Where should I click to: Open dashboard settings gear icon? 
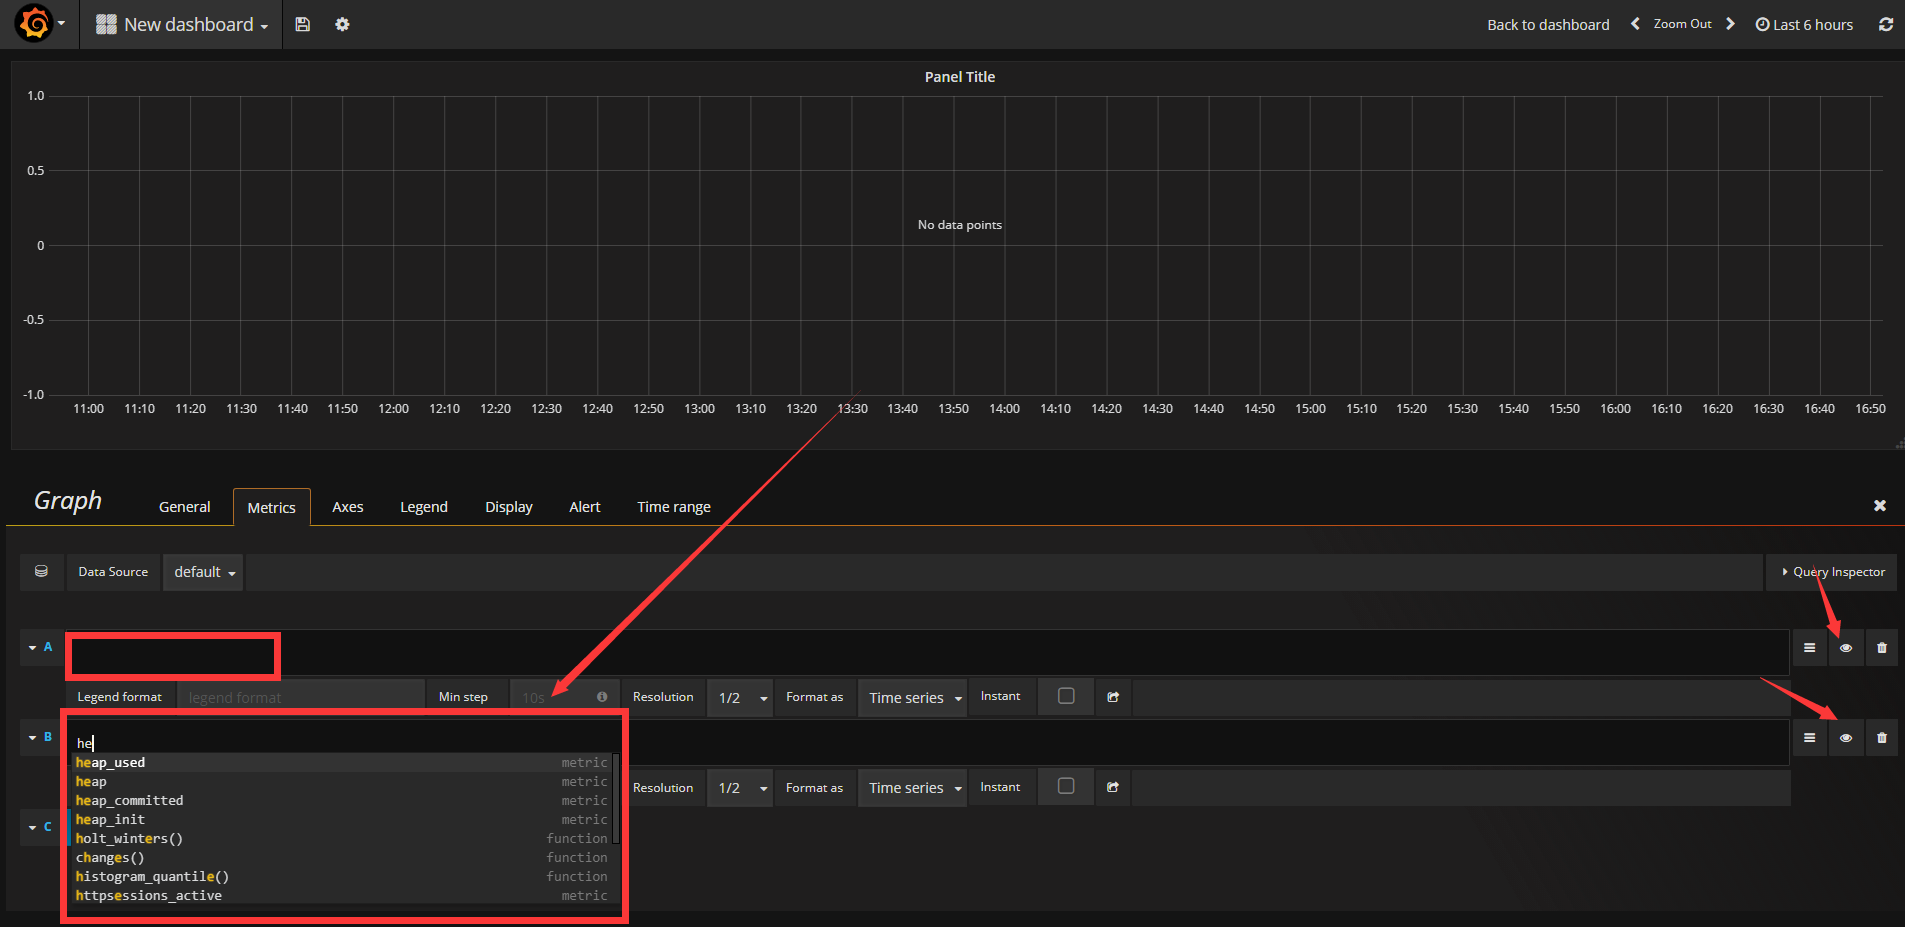click(x=342, y=24)
